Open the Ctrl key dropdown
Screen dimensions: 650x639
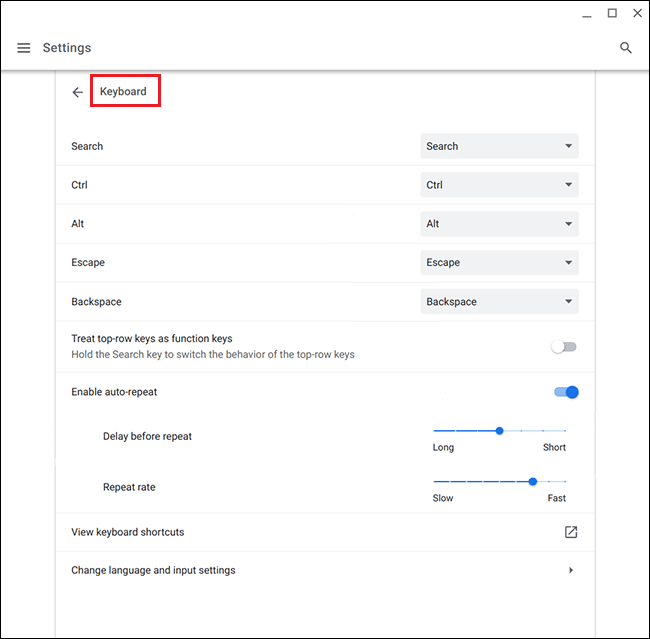499,185
